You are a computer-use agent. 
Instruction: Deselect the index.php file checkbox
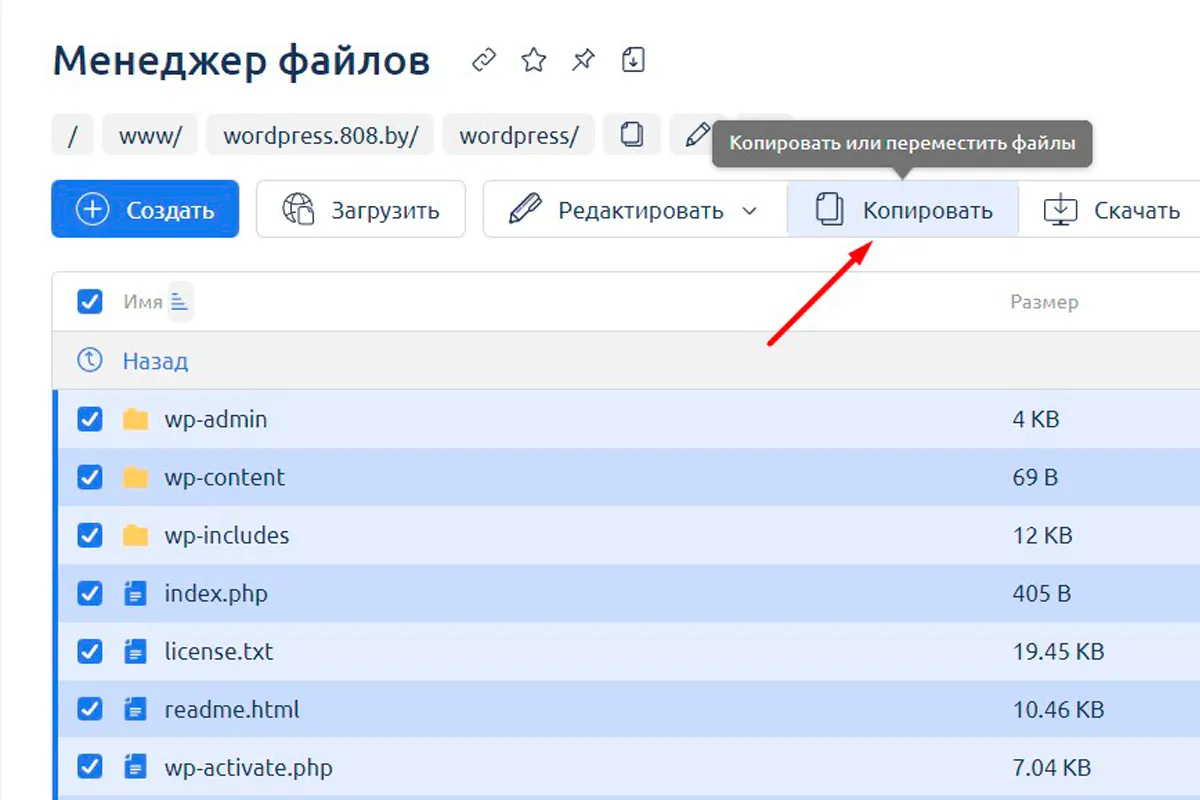click(90, 593)
